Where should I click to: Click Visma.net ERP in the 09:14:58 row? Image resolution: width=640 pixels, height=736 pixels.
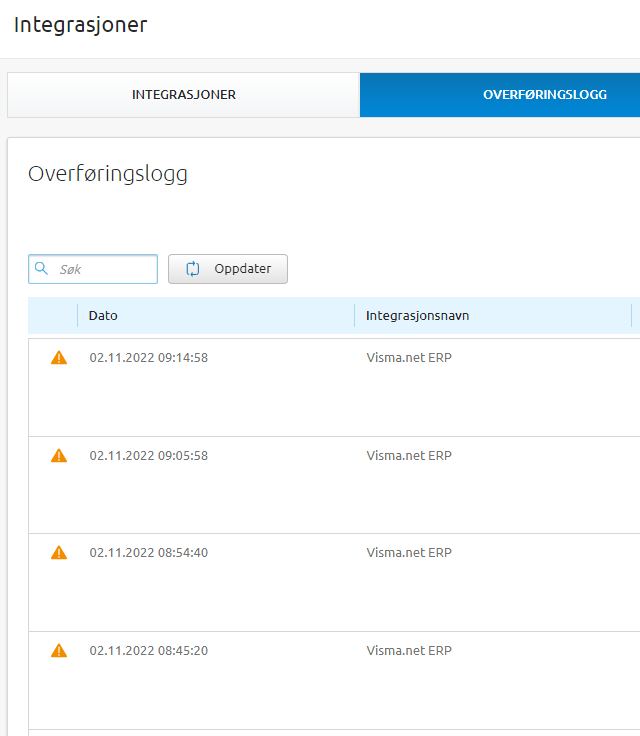(409, 358)
